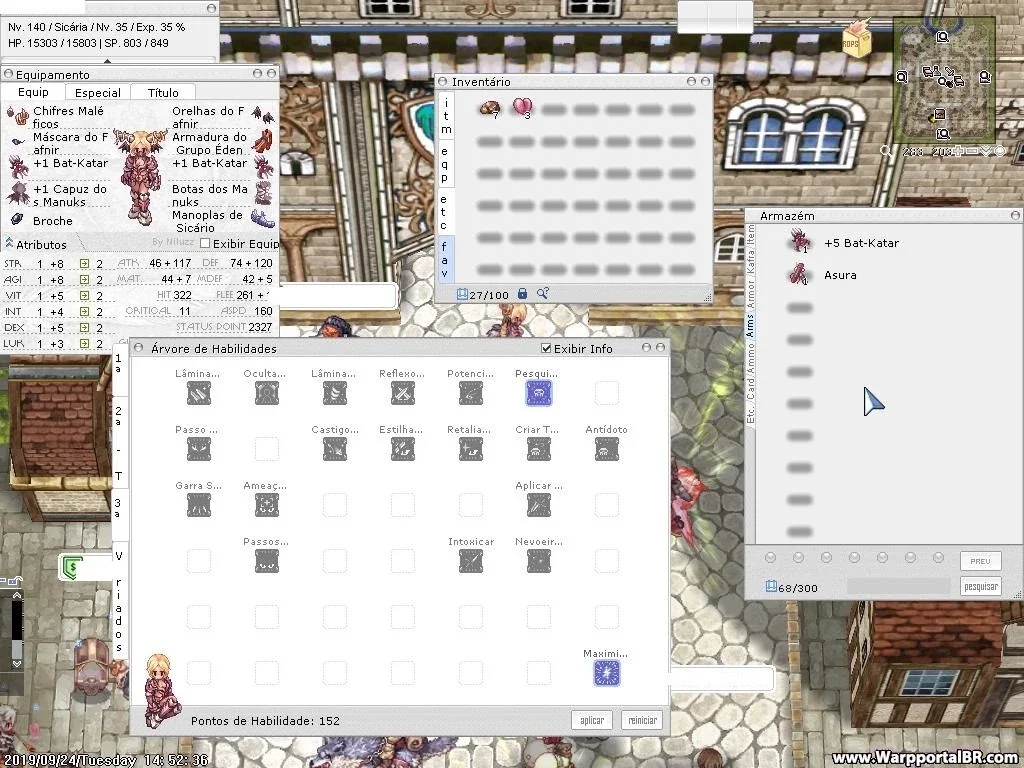Image resolution: width=1024 pixels, height=768 pixels.
Task: Click the Criar T... skill icon
Action: coord(539,449)
